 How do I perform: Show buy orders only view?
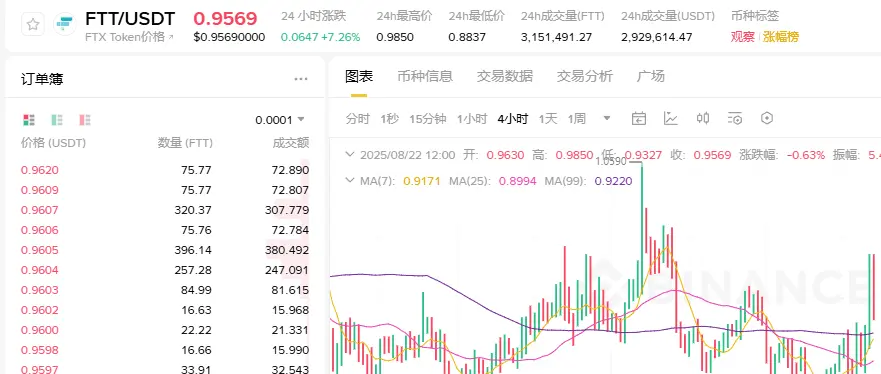click(x=57, y=120)
